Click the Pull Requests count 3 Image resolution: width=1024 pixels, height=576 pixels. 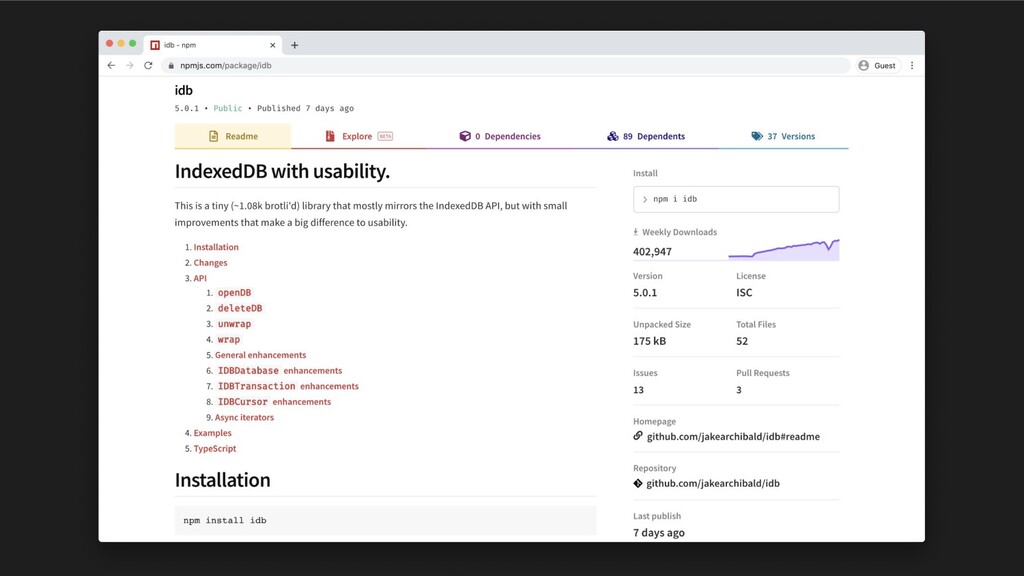[x=739, y=390]
